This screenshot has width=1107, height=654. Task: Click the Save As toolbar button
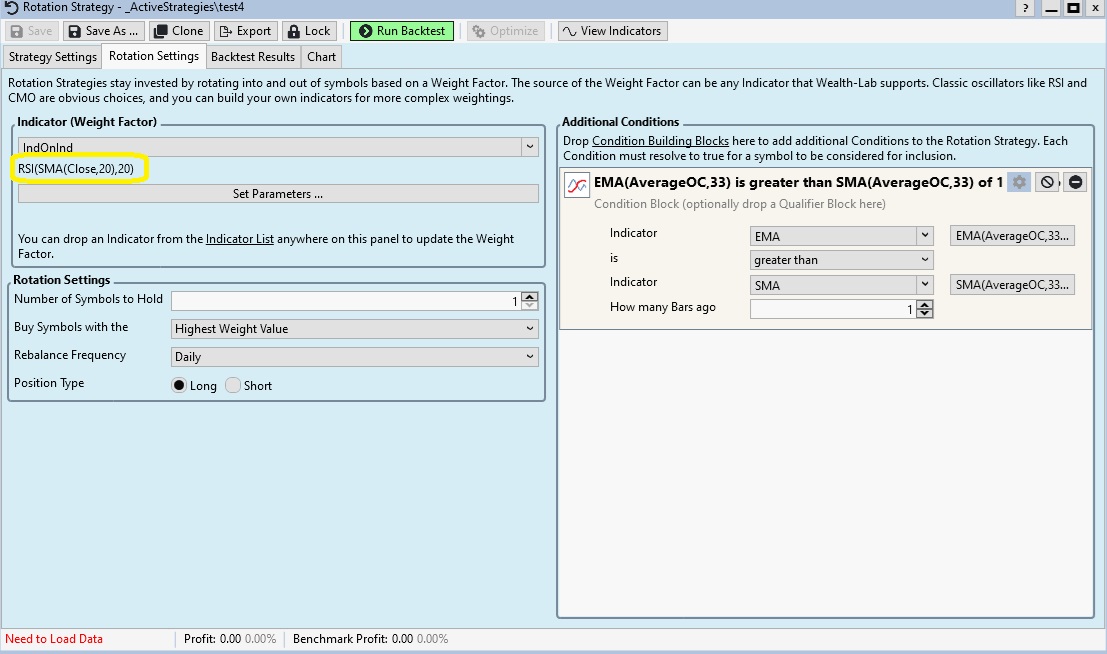pos(103,31)
